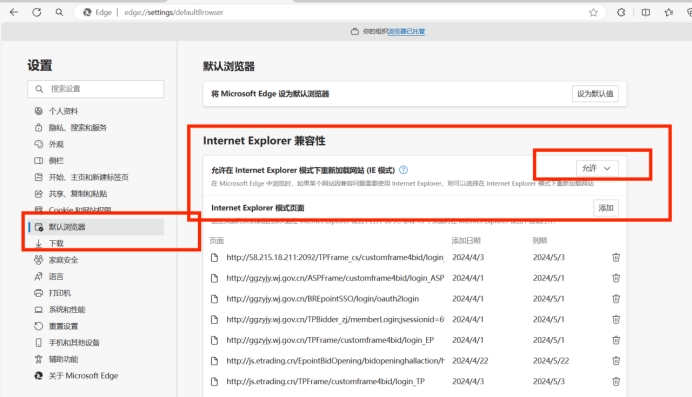Screen dimensions: 692x397
Task: Open 外观 settings section
Action: [56, 144]
